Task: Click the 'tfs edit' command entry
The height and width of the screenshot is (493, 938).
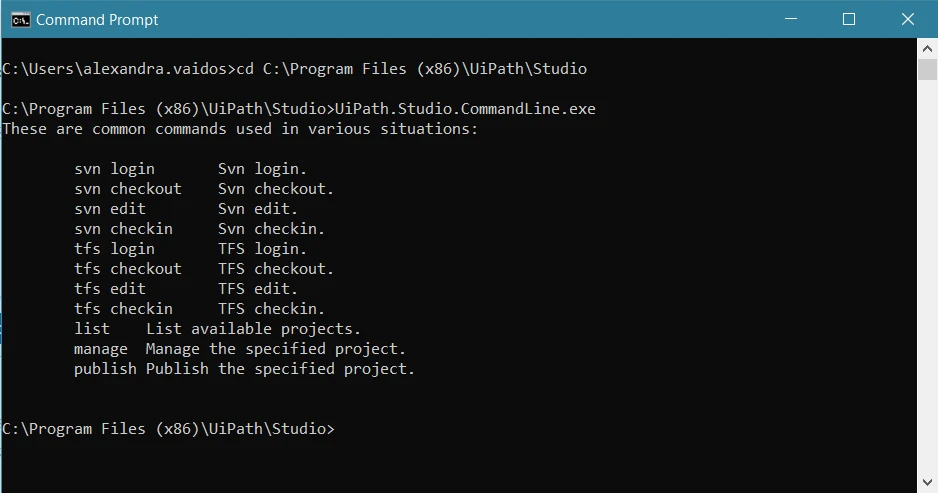Action: [x=109, y=288]
